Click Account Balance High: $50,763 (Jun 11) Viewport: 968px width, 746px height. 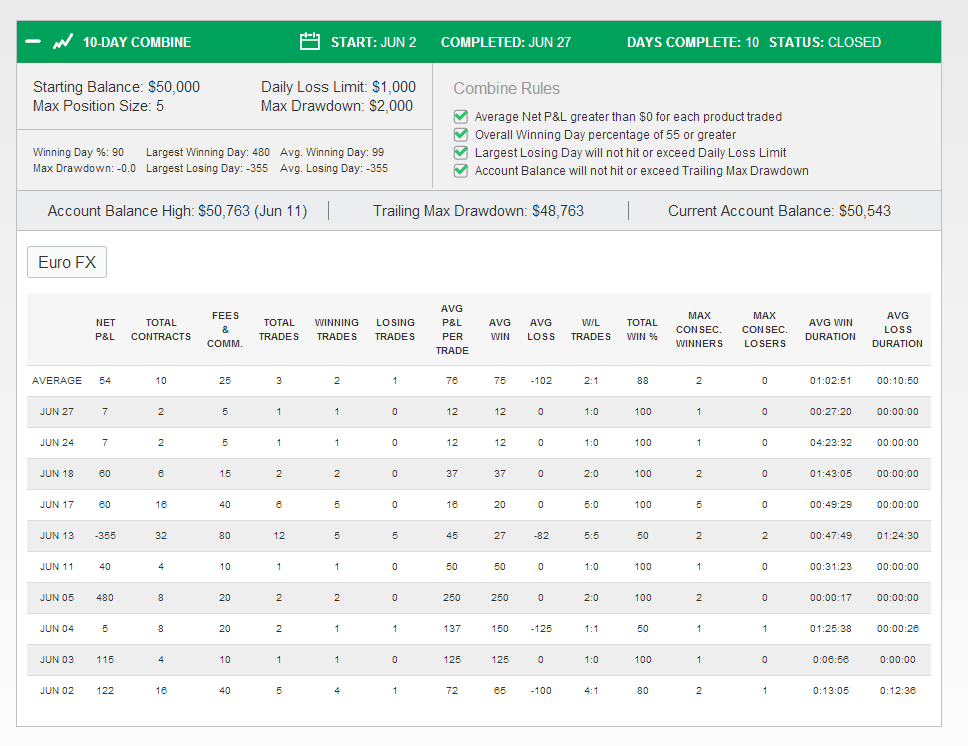click(x=177, y=211)
